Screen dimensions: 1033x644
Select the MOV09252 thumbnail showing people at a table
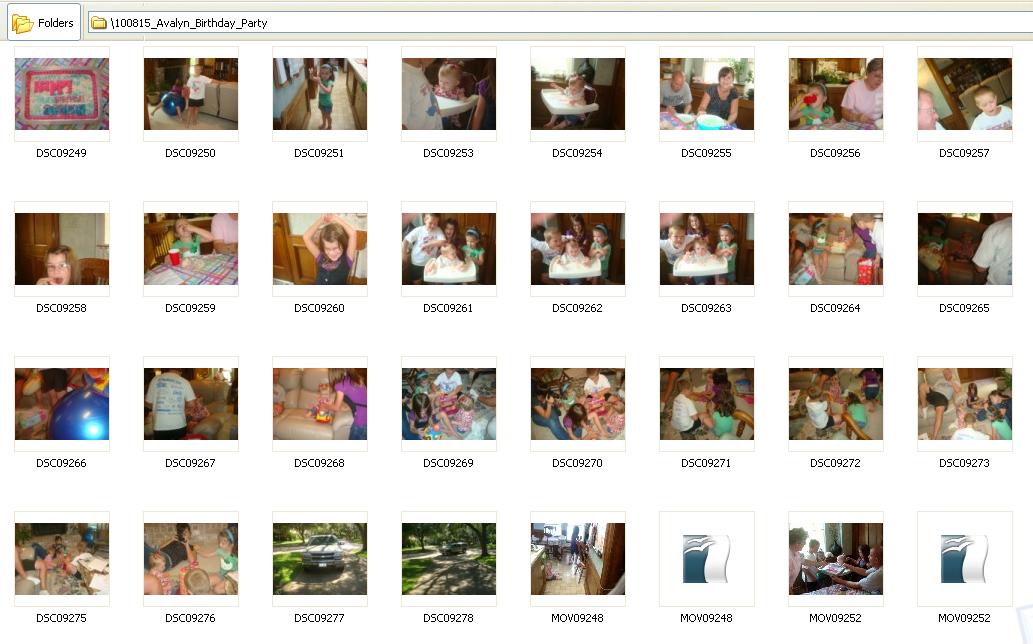pyautogui.click(x=835, y=559)
